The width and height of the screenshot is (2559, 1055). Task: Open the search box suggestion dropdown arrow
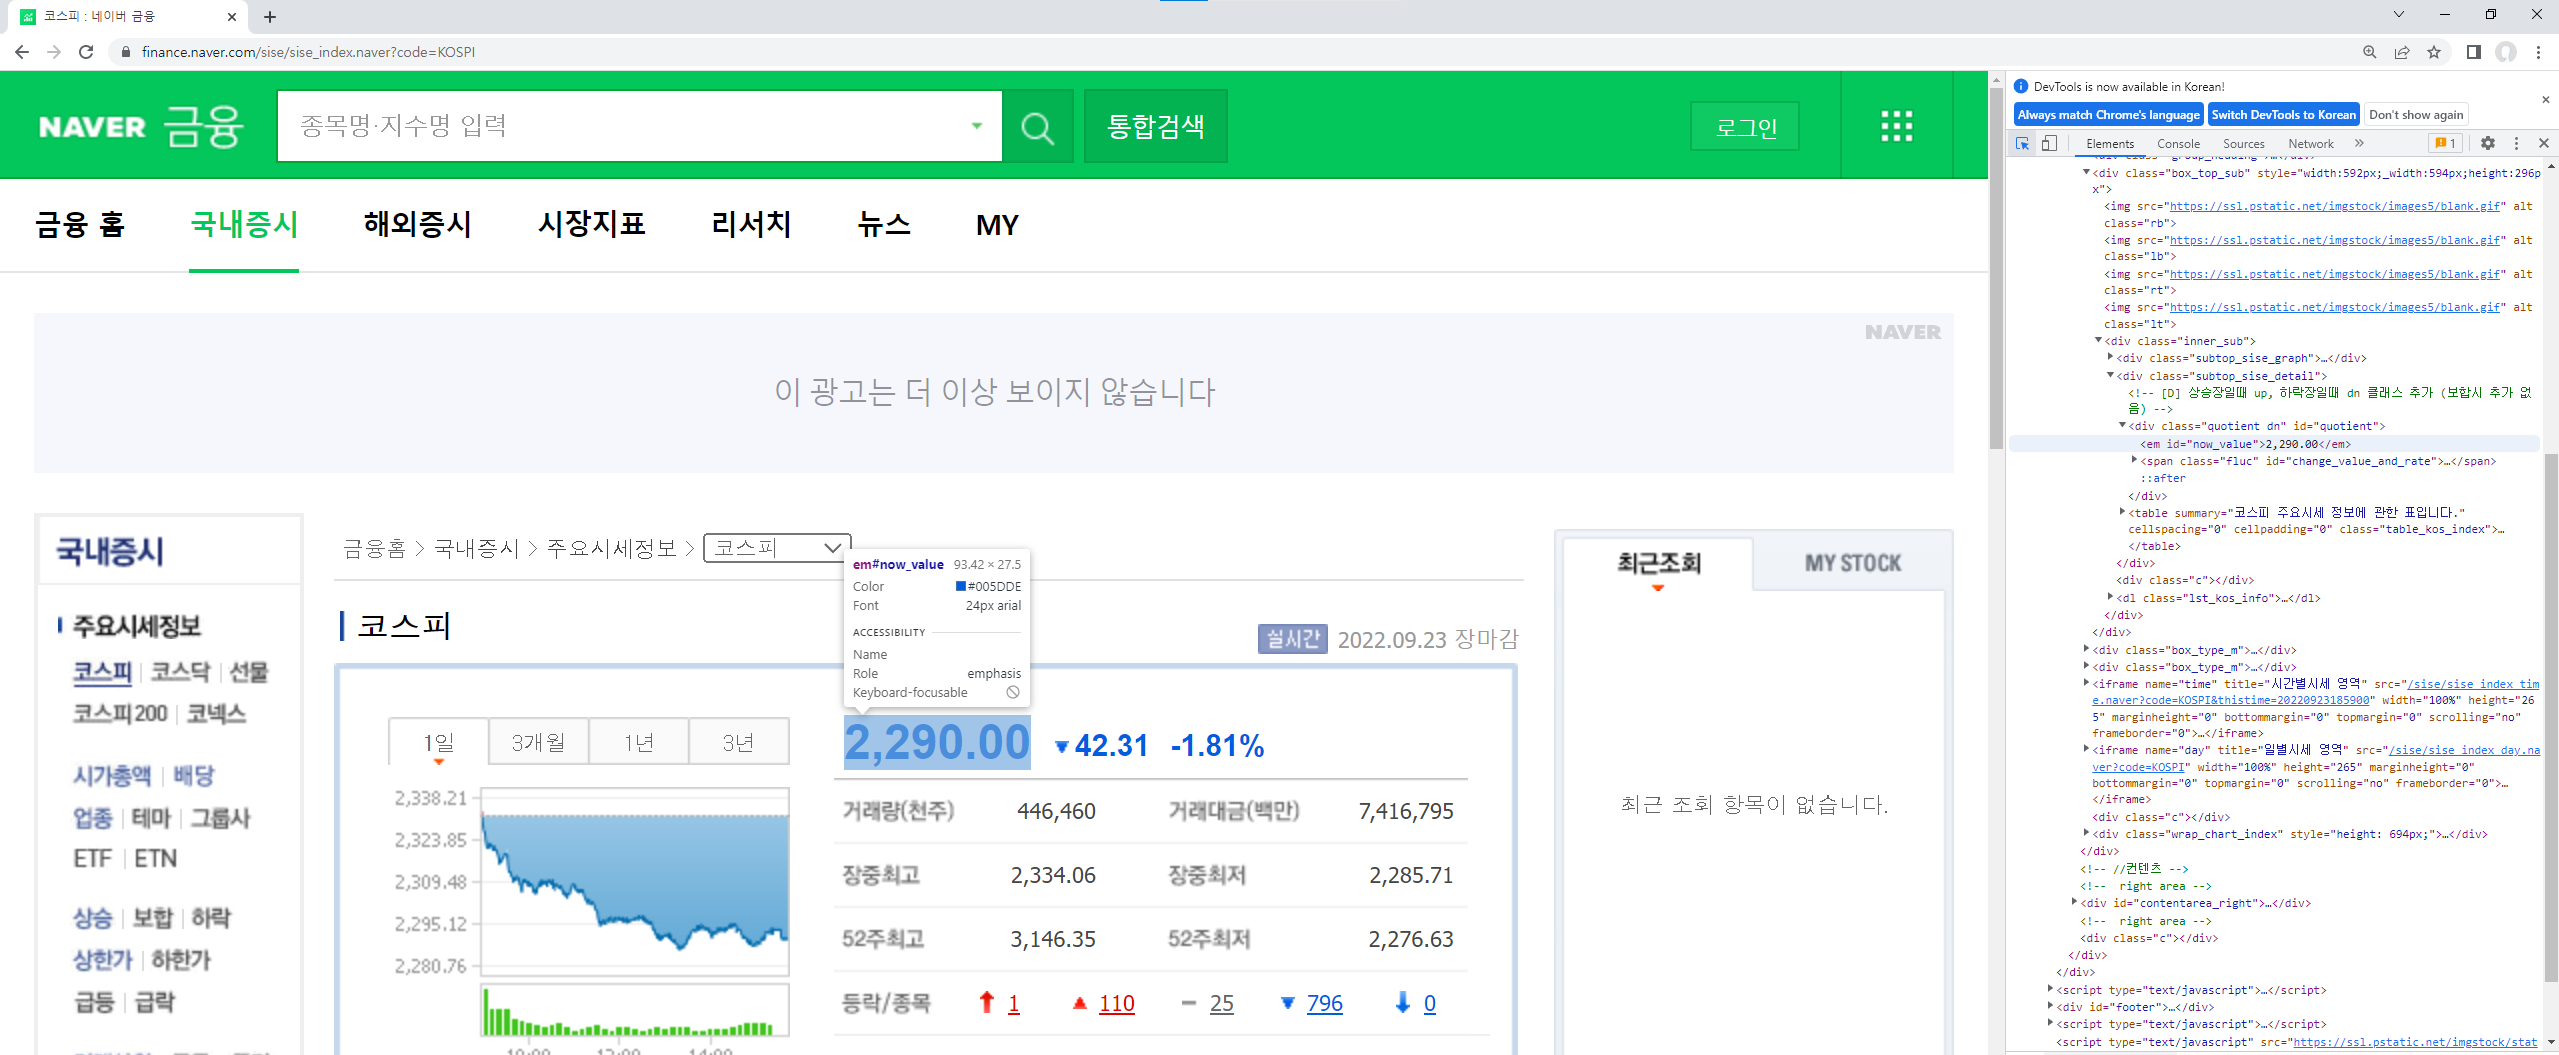977,126
